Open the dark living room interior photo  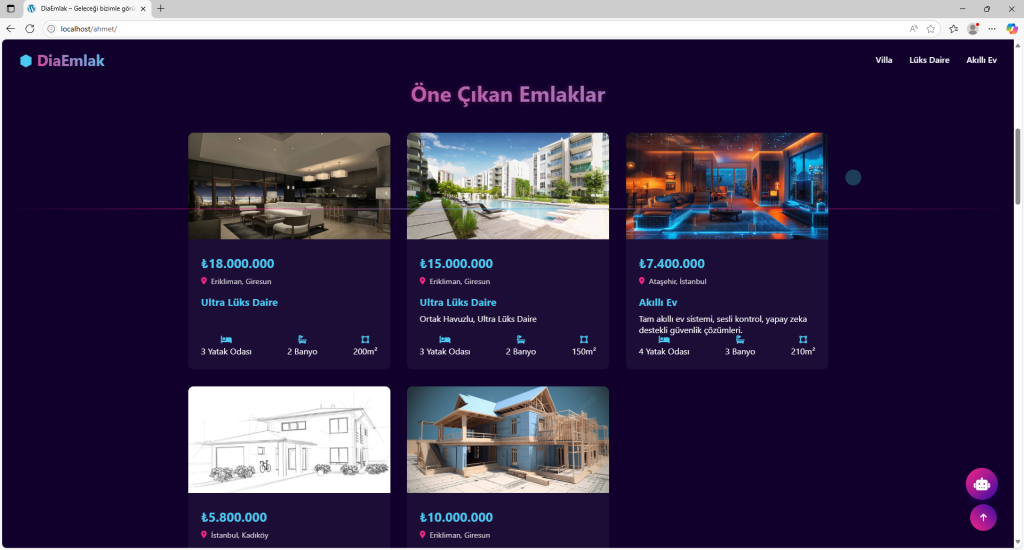pos(289,186)
